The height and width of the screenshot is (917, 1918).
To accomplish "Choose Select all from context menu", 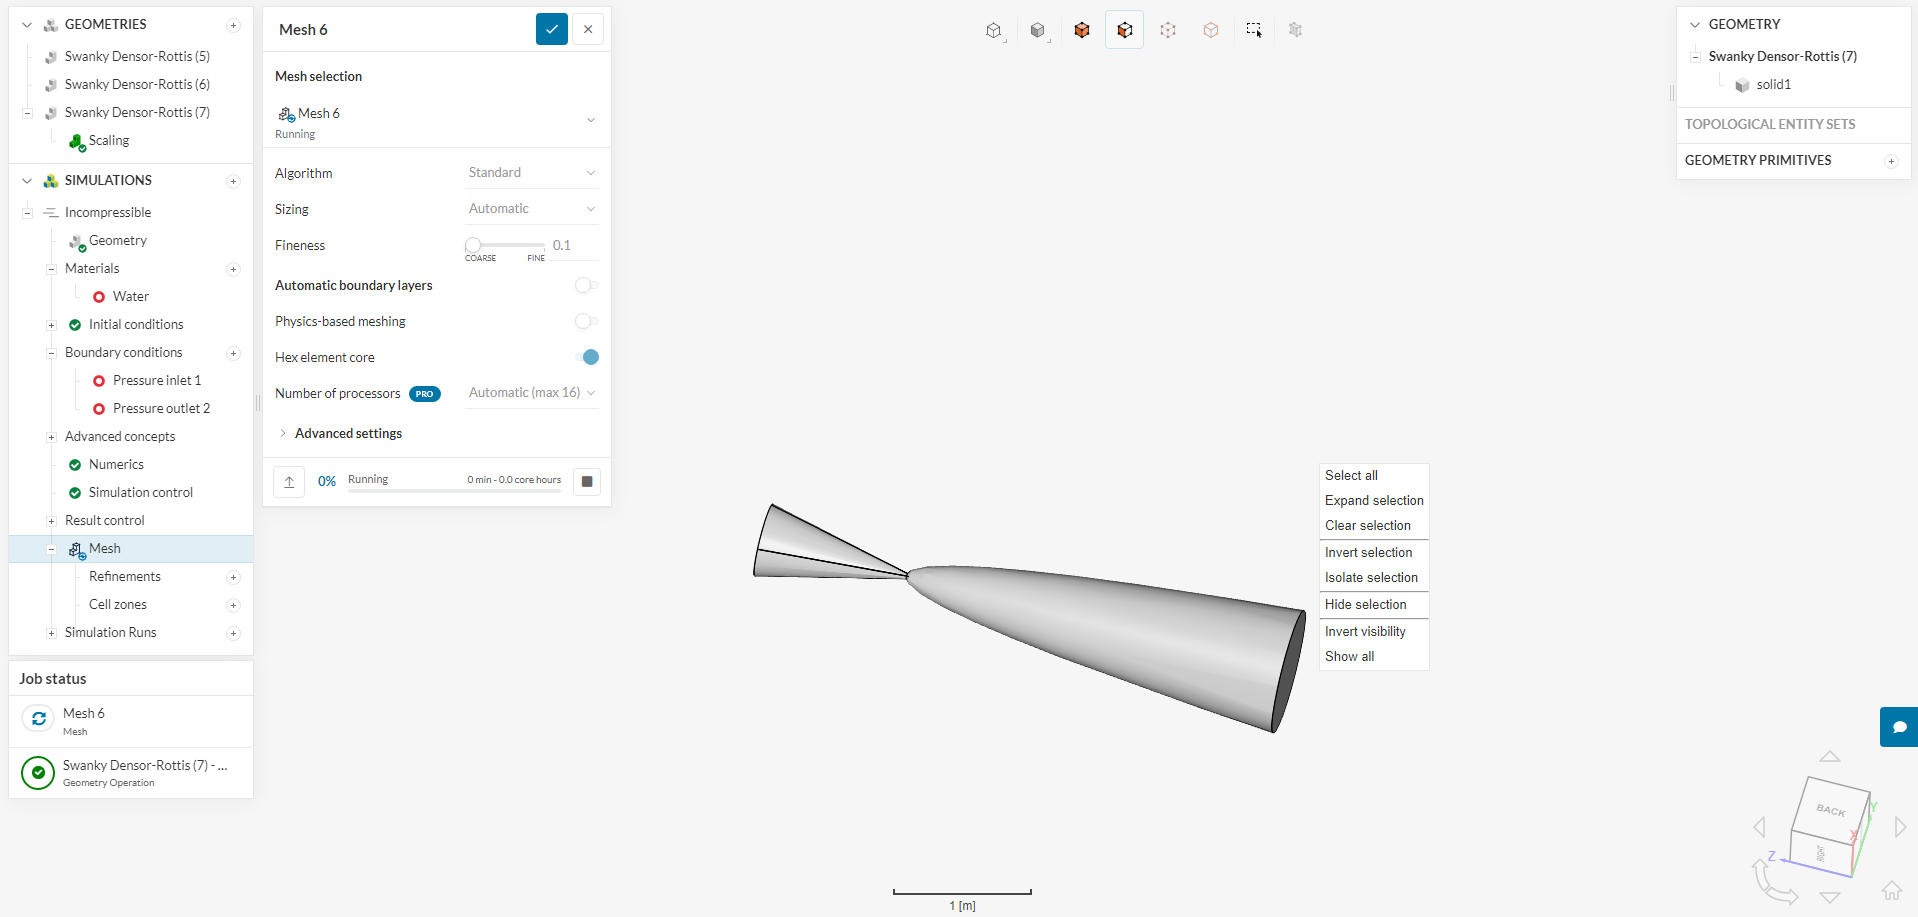I will click(x=1374, y=476).
